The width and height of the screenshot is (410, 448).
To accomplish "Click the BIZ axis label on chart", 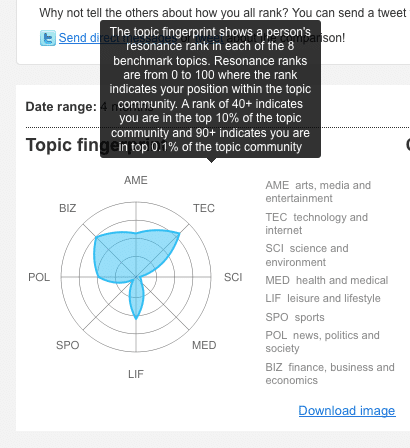I will point(67,208).
